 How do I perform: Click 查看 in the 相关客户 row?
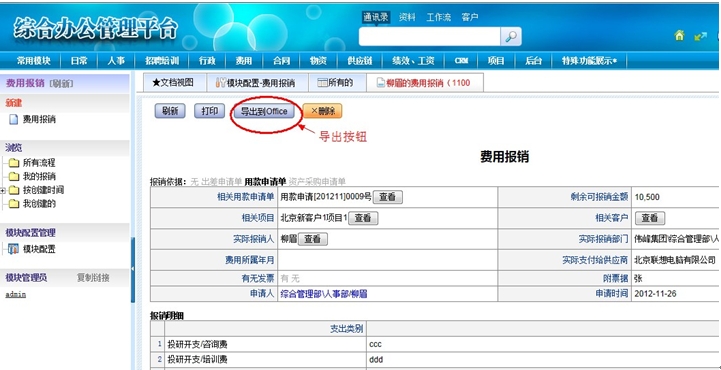(650, 218)
